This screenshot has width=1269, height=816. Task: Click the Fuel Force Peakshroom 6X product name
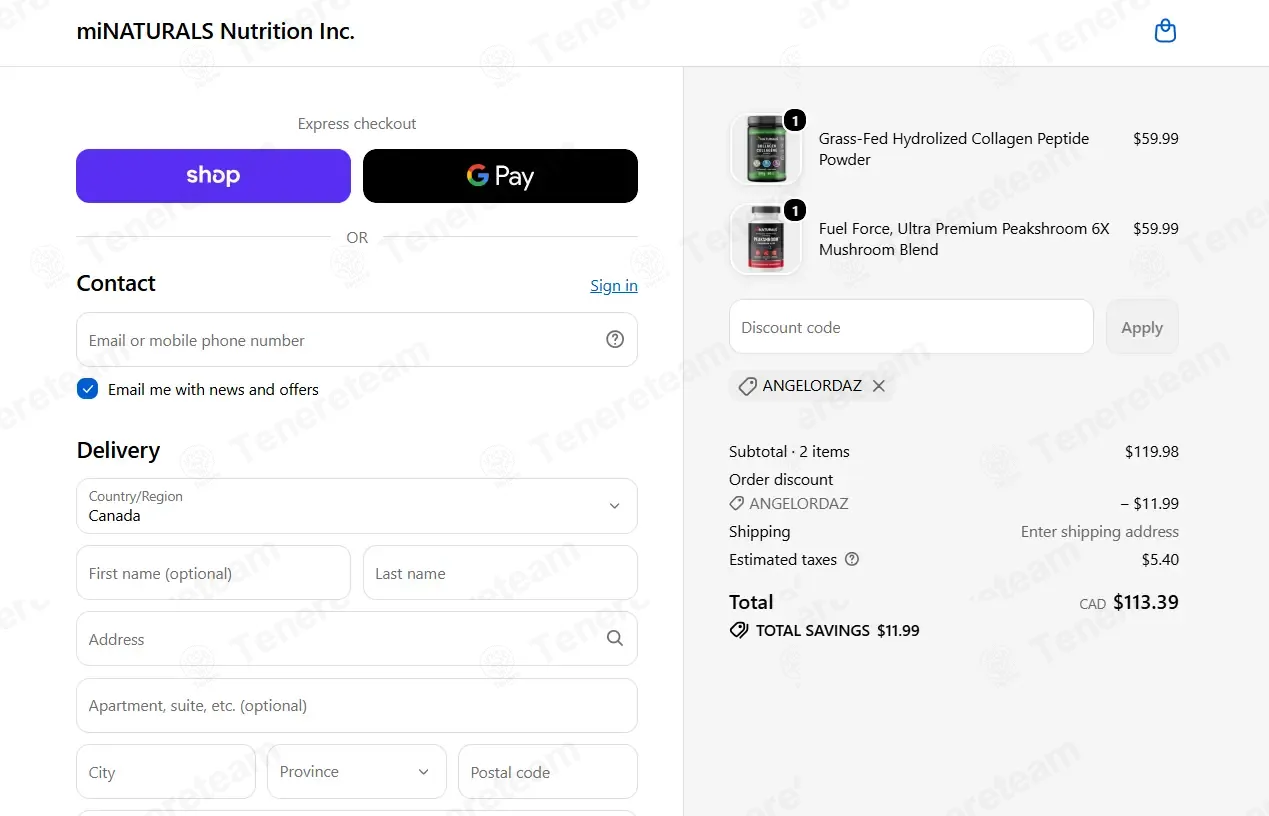(x=964, y=239)
